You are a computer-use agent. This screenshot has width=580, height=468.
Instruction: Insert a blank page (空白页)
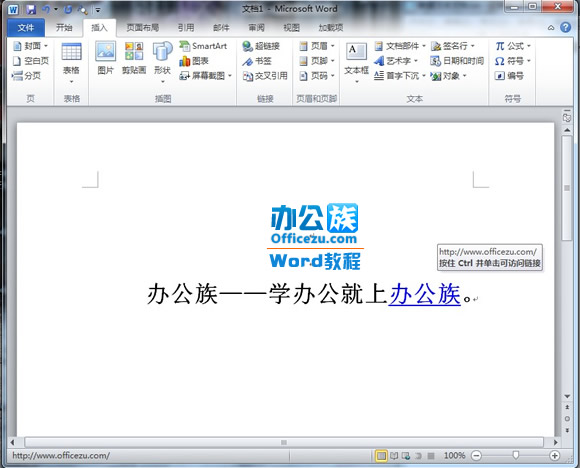[x=30, y=61]
